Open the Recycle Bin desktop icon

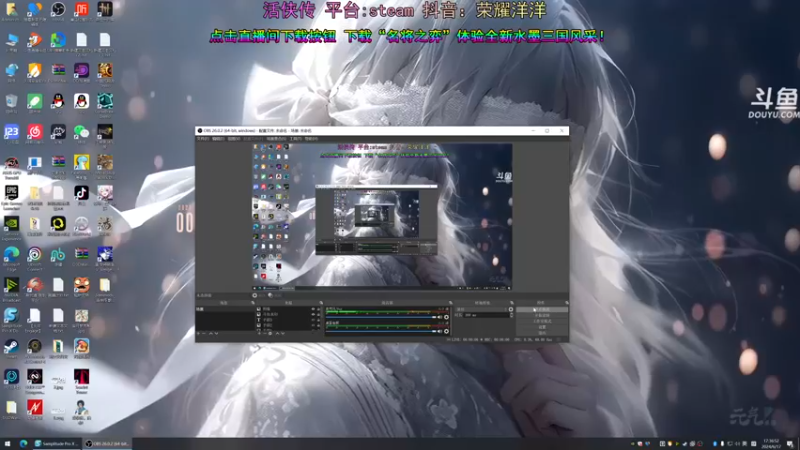tap(11, 101)
